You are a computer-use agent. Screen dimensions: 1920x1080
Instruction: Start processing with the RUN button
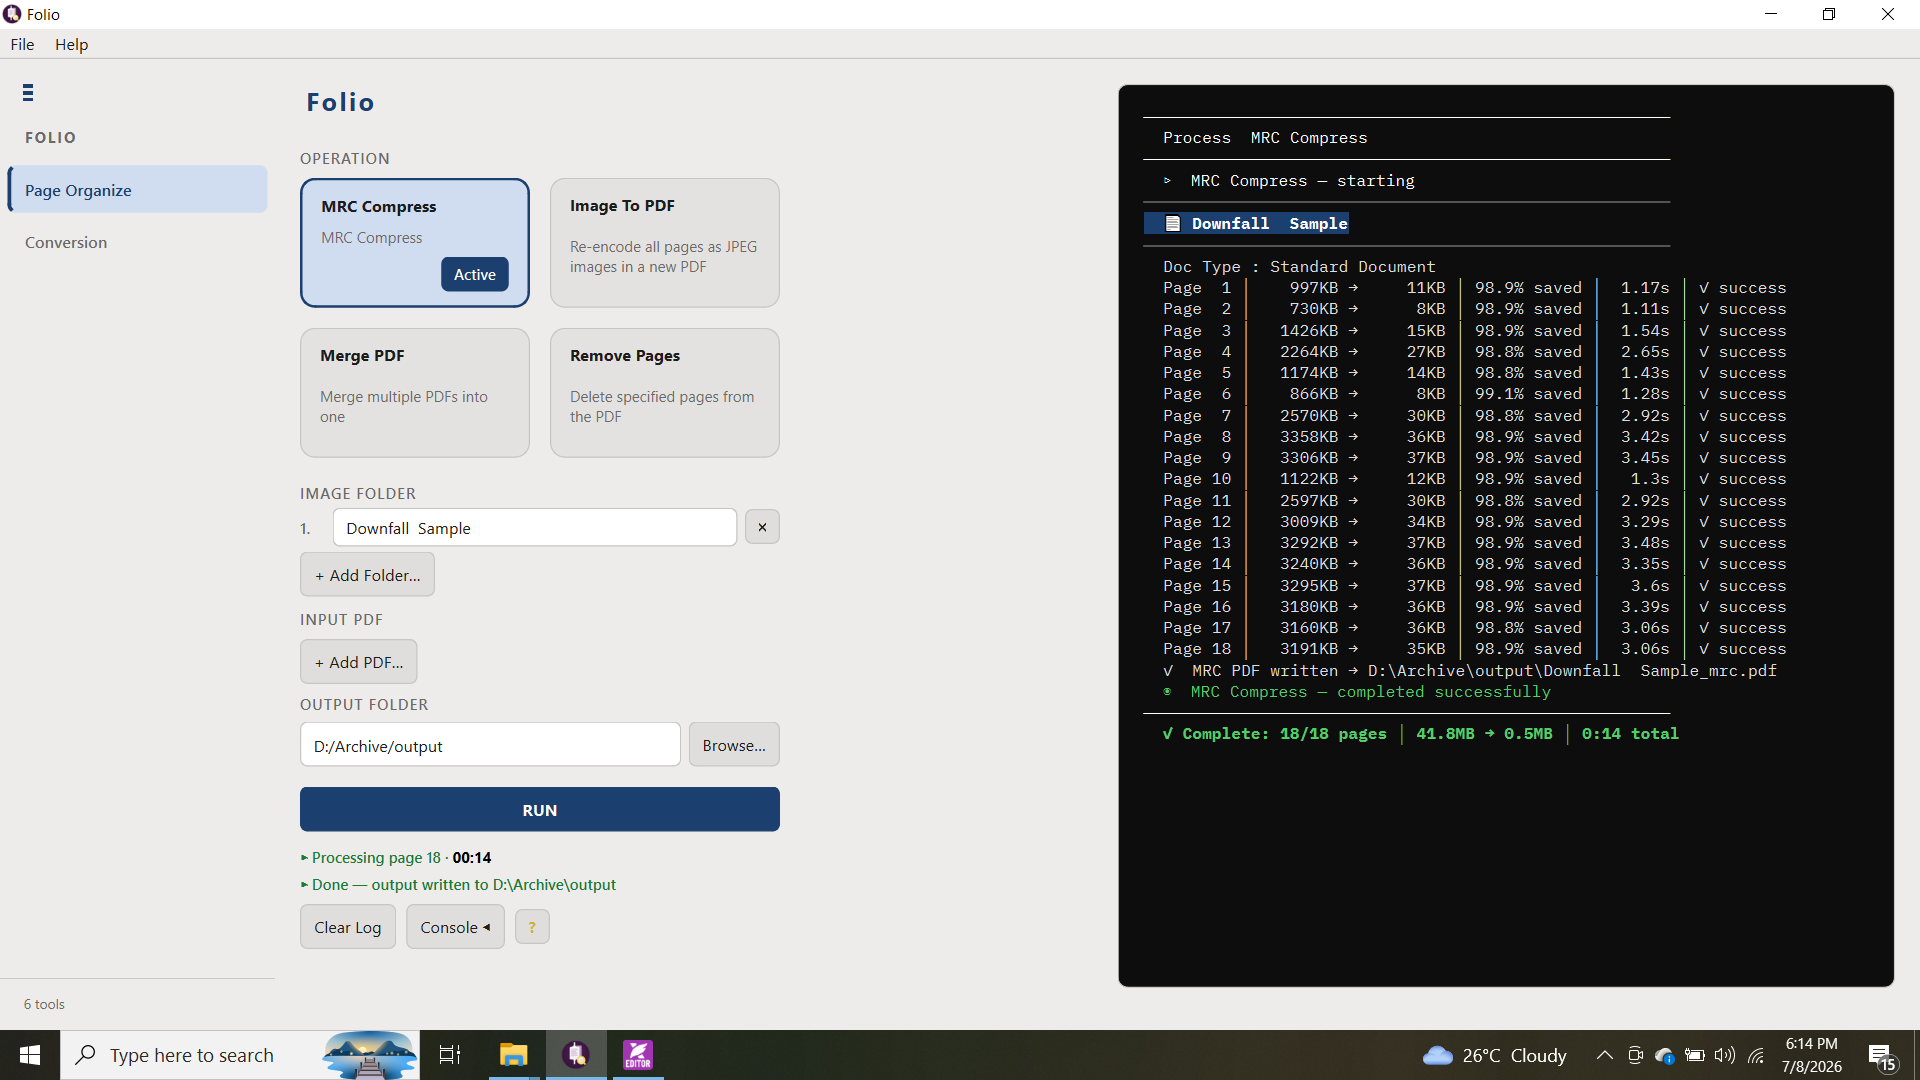point(540,809)
